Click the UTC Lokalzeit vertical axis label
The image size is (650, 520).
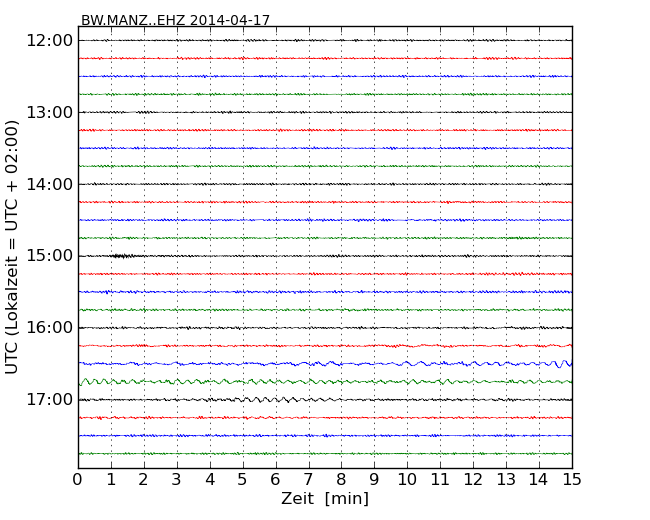pos(12,248)
